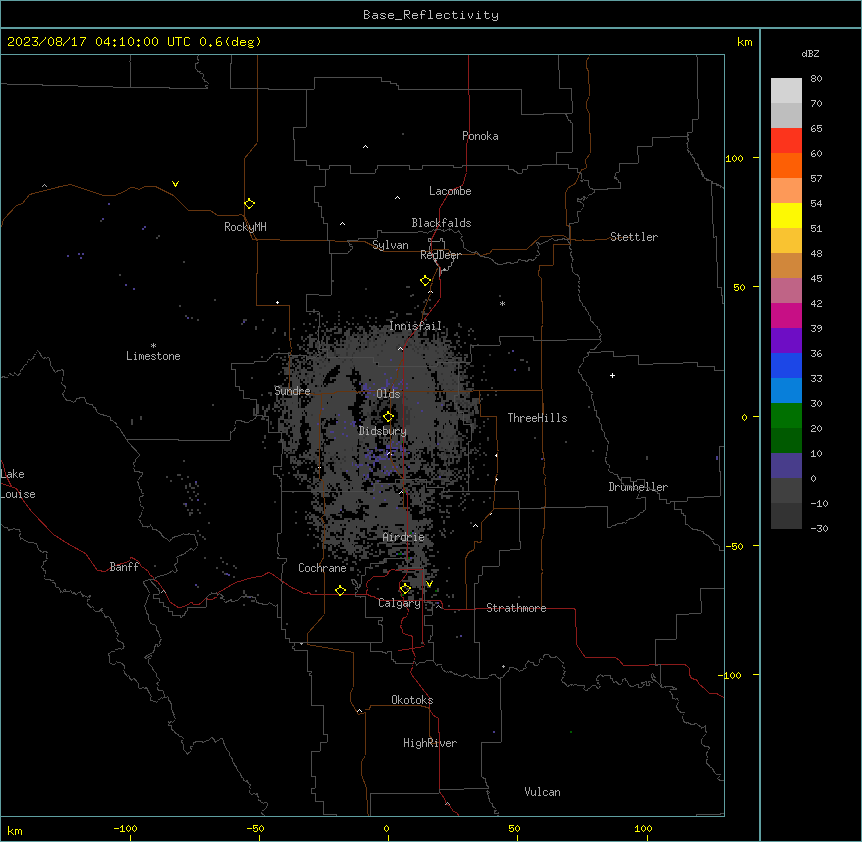Click the asterisk marker east of RedDeer
The height and width of the screenshot is (842, 862).
[x=502, y=303]
